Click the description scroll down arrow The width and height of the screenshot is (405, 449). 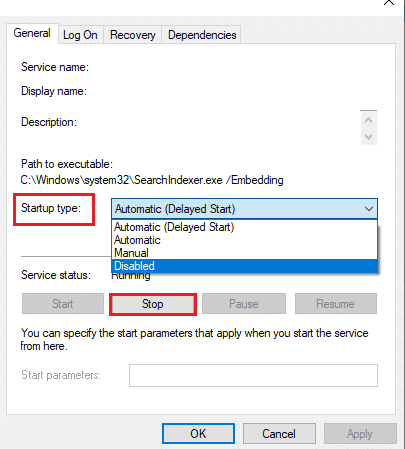click(368, 136)
